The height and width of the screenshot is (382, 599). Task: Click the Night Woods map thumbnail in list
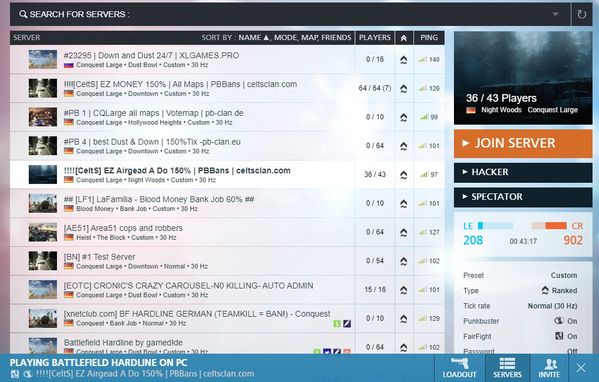point(43,175)
